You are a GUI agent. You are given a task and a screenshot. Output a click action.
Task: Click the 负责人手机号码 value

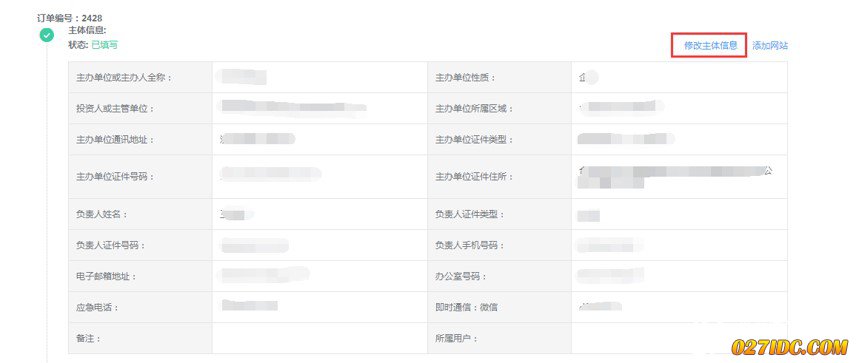[609, 245]
